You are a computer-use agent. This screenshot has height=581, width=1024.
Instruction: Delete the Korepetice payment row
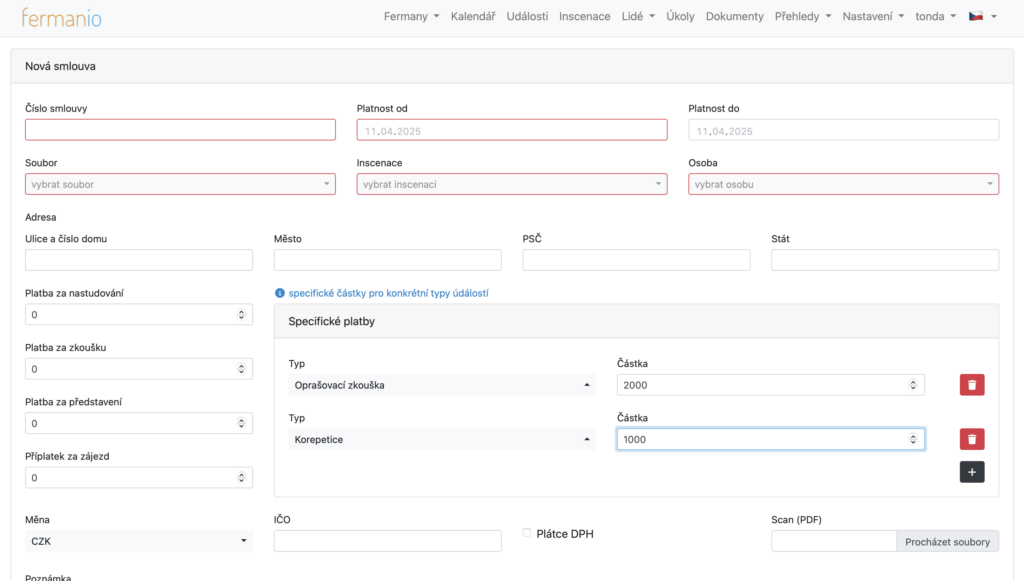point(972,439)
